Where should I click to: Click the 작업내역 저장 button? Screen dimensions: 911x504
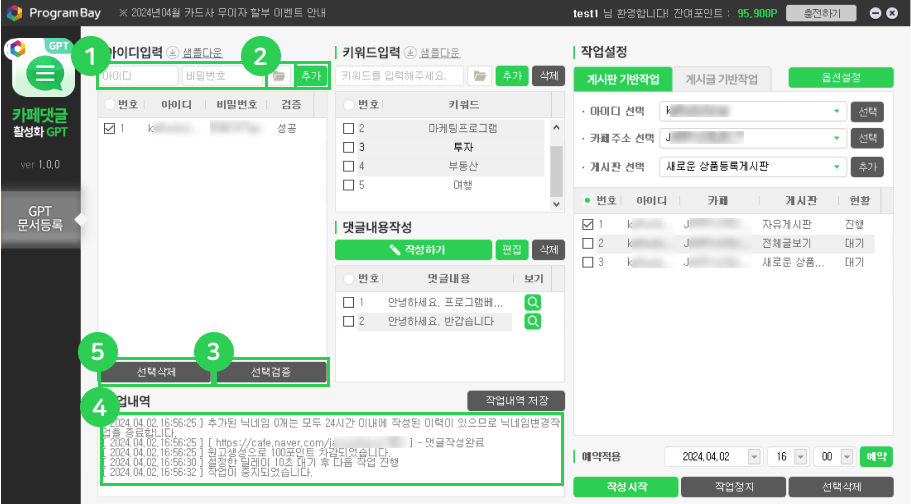[516, 401]
